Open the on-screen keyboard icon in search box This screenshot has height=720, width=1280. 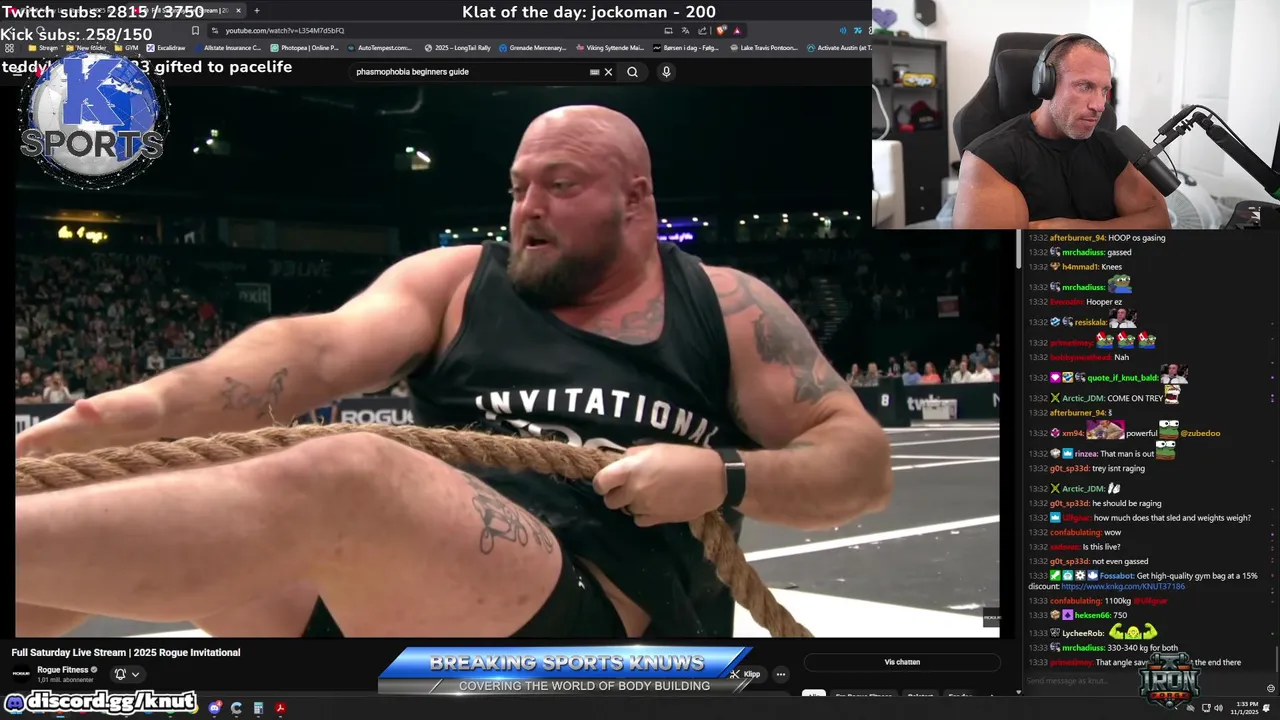click(595, 72)
